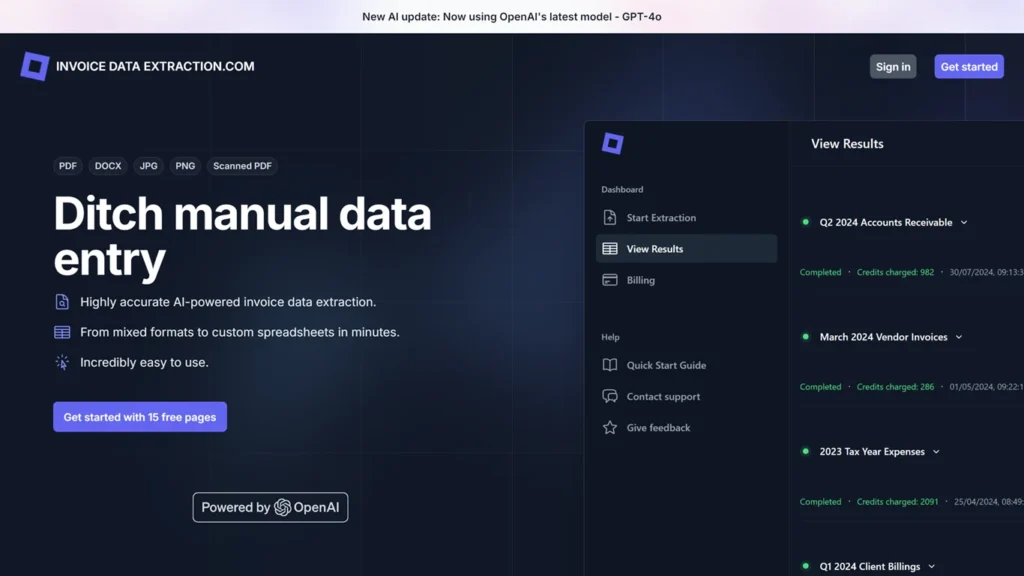This screenshot has height=576, width=1024.
Task: Select the Start Extraction sidebar icon
Action: click(x=610, y=217)
